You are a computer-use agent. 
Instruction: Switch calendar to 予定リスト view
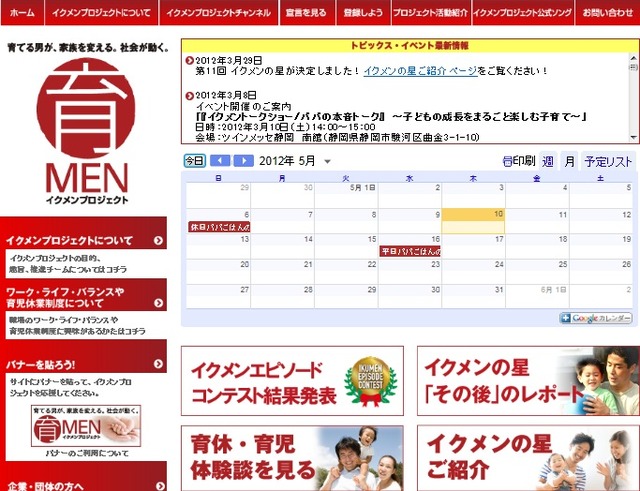coord(608,162)
